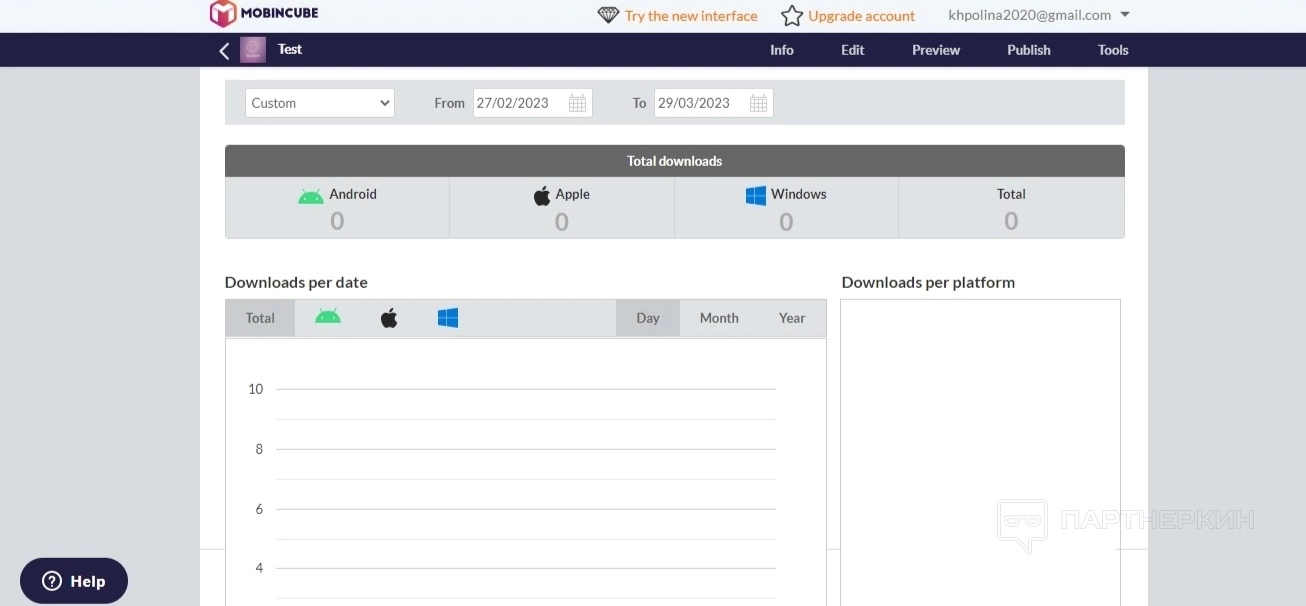Filter chart by Android icon
The image size is (1306, 606).
pos(328,318)
